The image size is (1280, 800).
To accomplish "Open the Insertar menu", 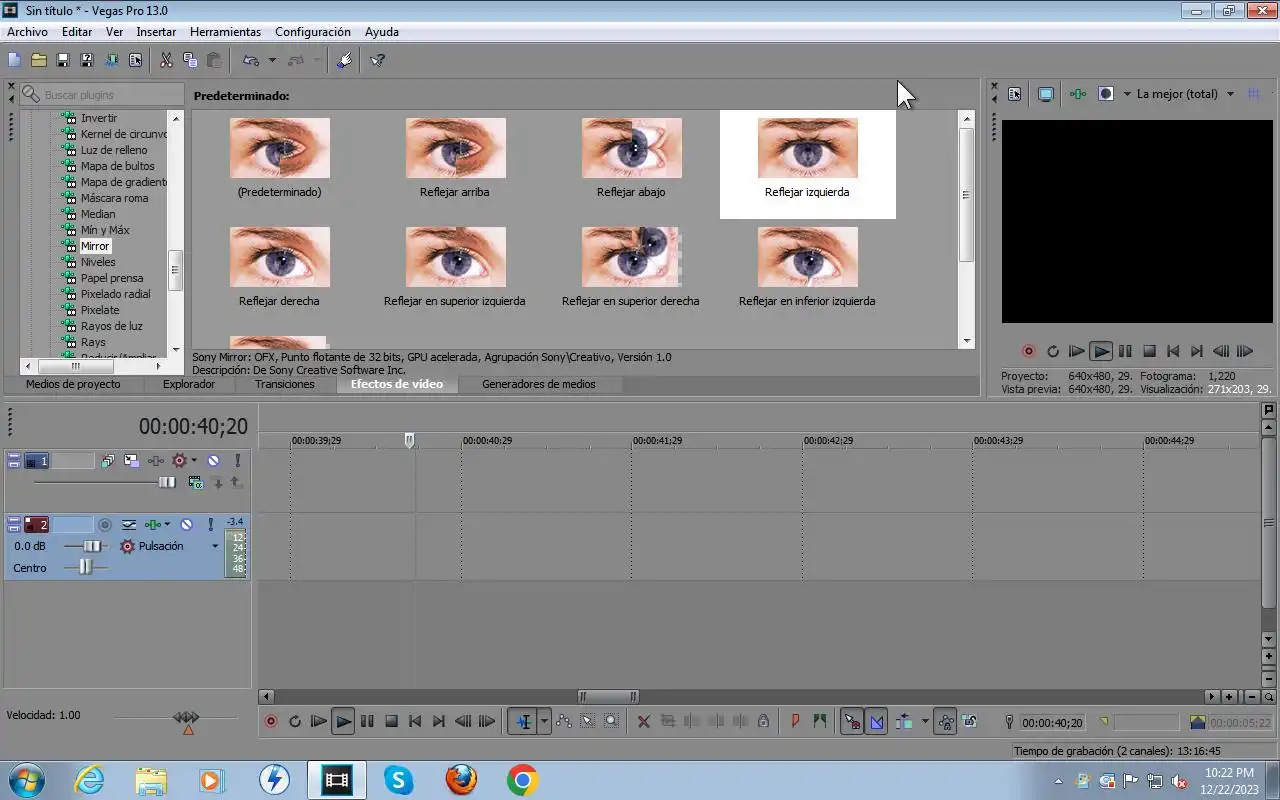I will [156, 32].
